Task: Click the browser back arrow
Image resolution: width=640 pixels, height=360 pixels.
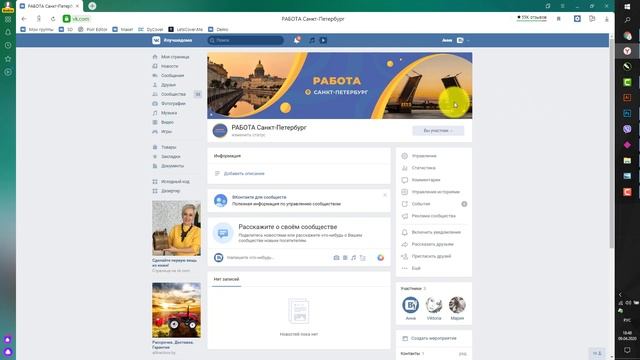Action: point(24,19)
